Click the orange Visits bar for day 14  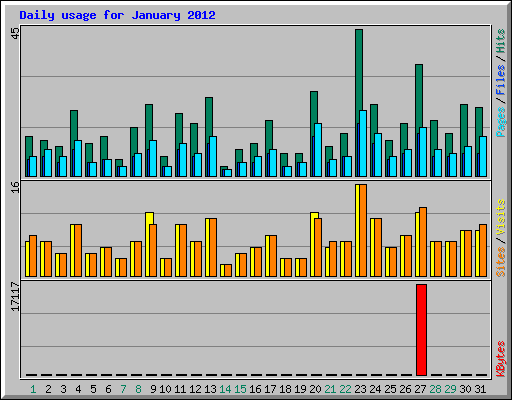pyautogui.click(x=228, y=270)
